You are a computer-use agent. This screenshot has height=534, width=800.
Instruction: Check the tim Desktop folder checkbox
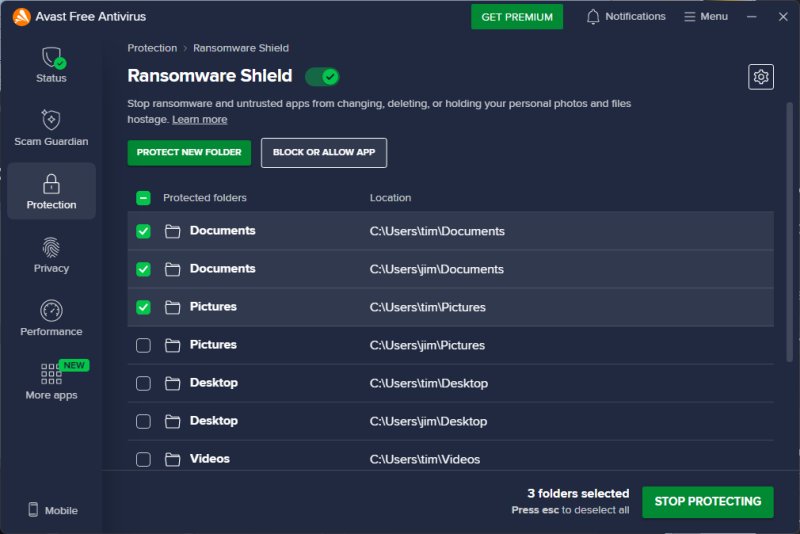click(x=143, y=383)
